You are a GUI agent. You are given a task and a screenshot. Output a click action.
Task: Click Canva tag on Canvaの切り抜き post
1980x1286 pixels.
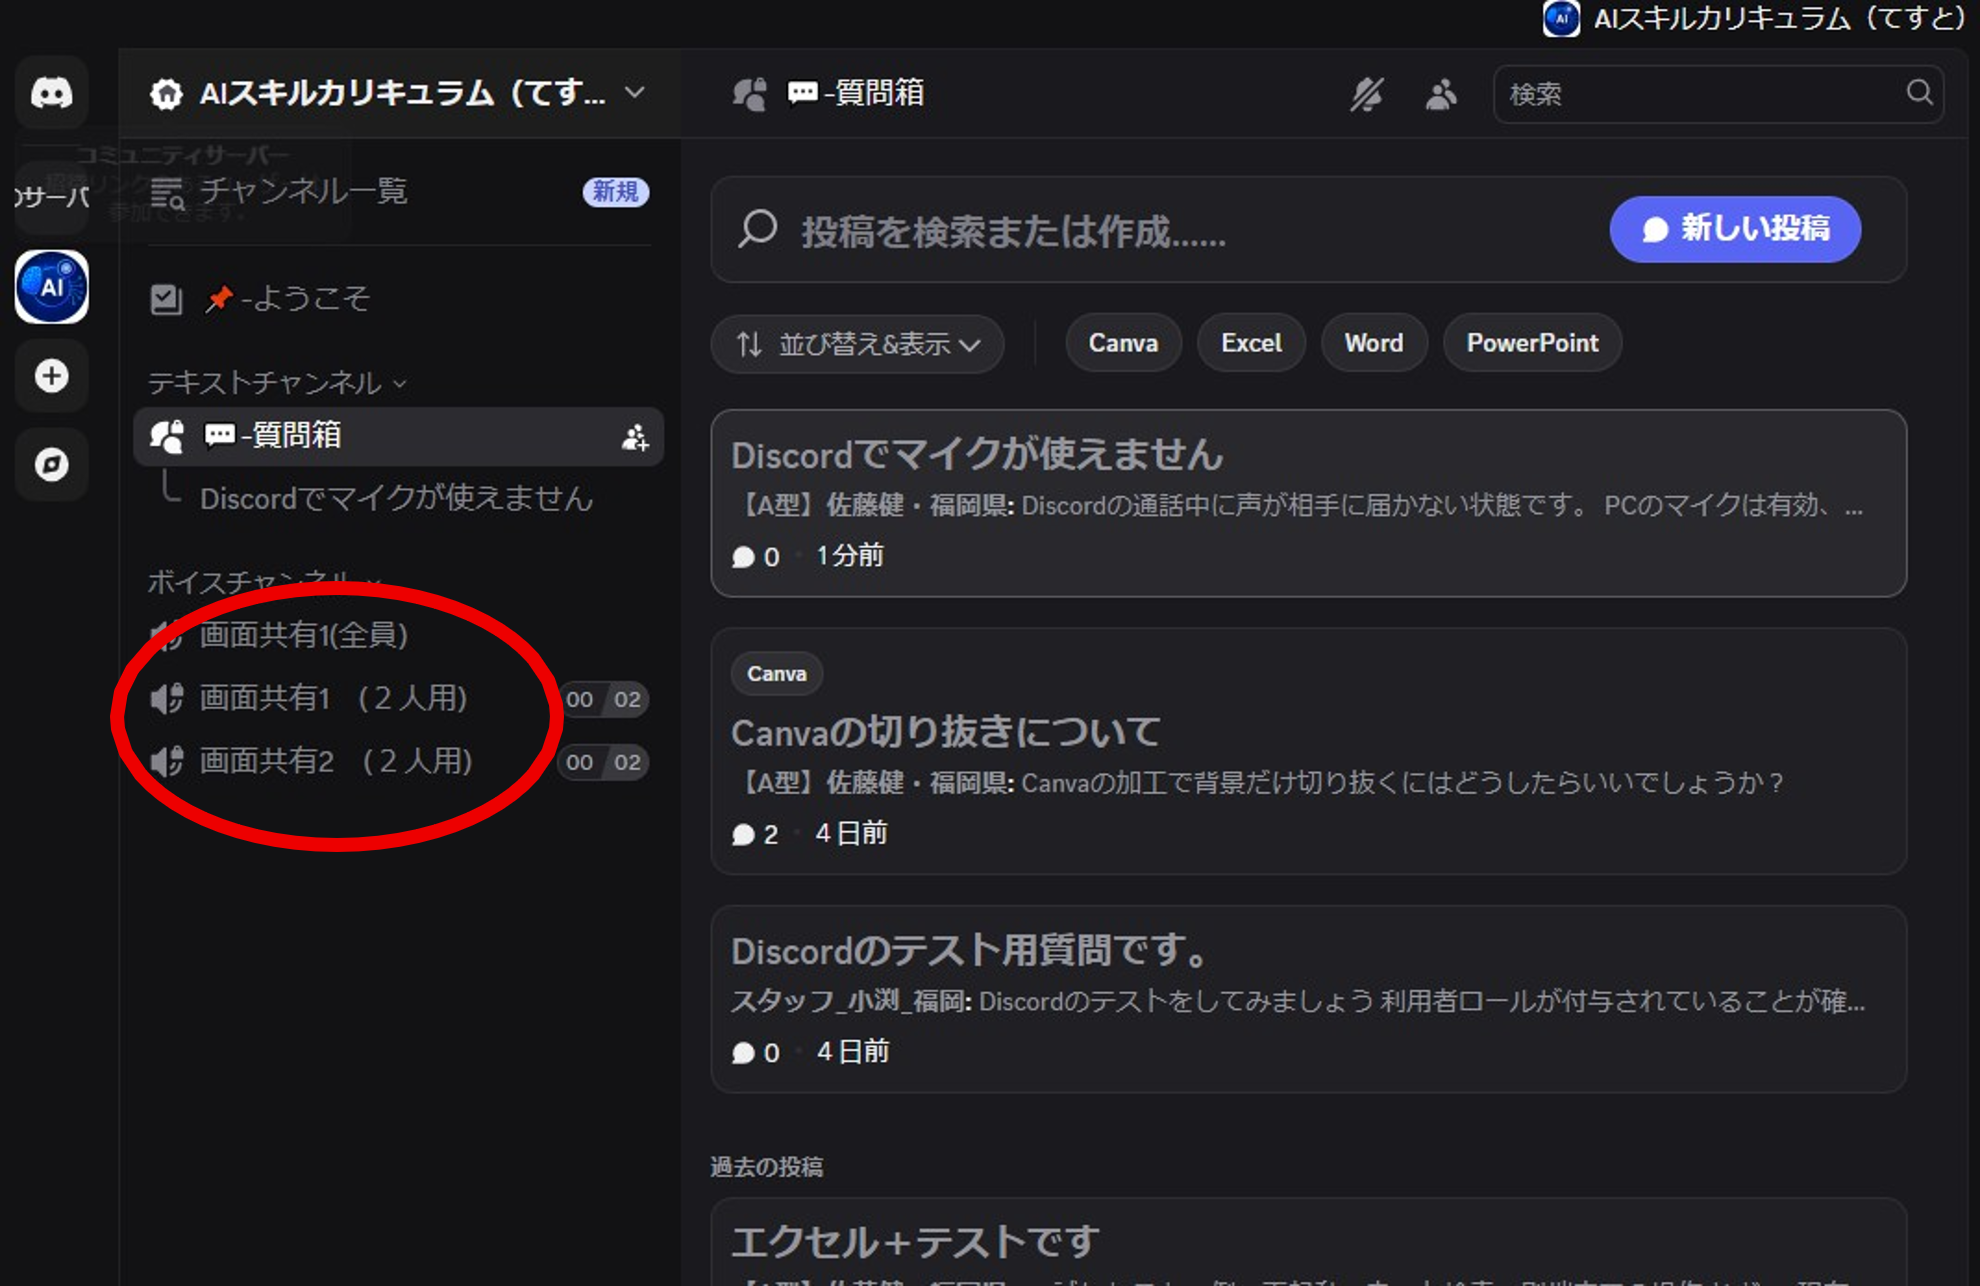pyautogui.click(x=777, y=674)
